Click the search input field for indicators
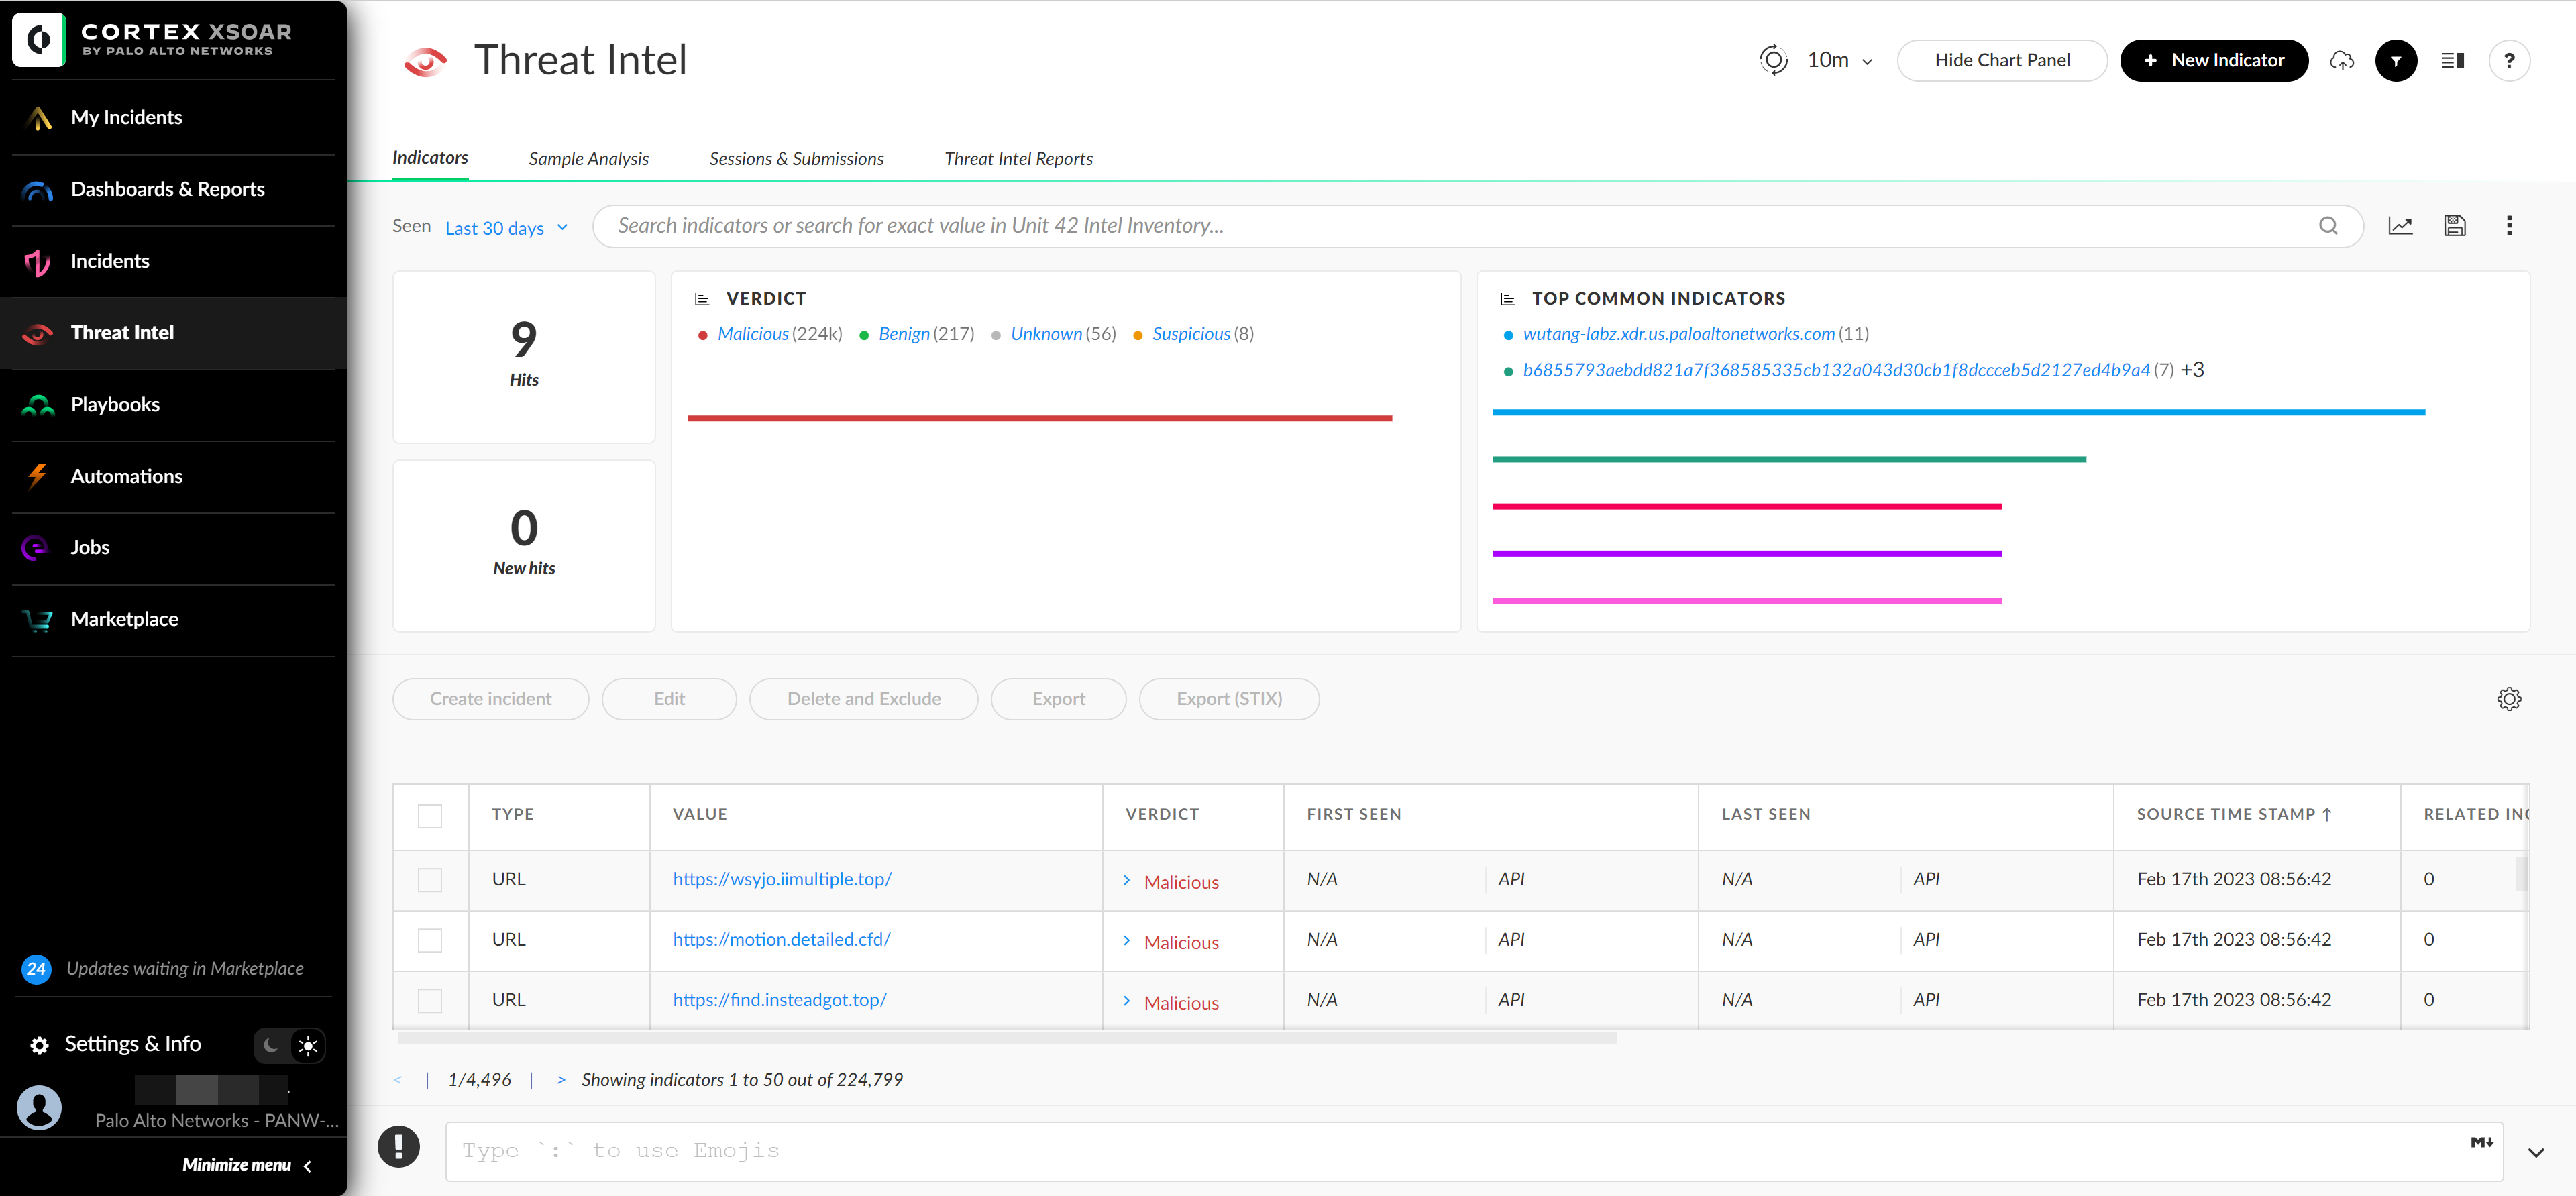The width and height of the screenshot is (2576, 1196). pos(1467,225)
